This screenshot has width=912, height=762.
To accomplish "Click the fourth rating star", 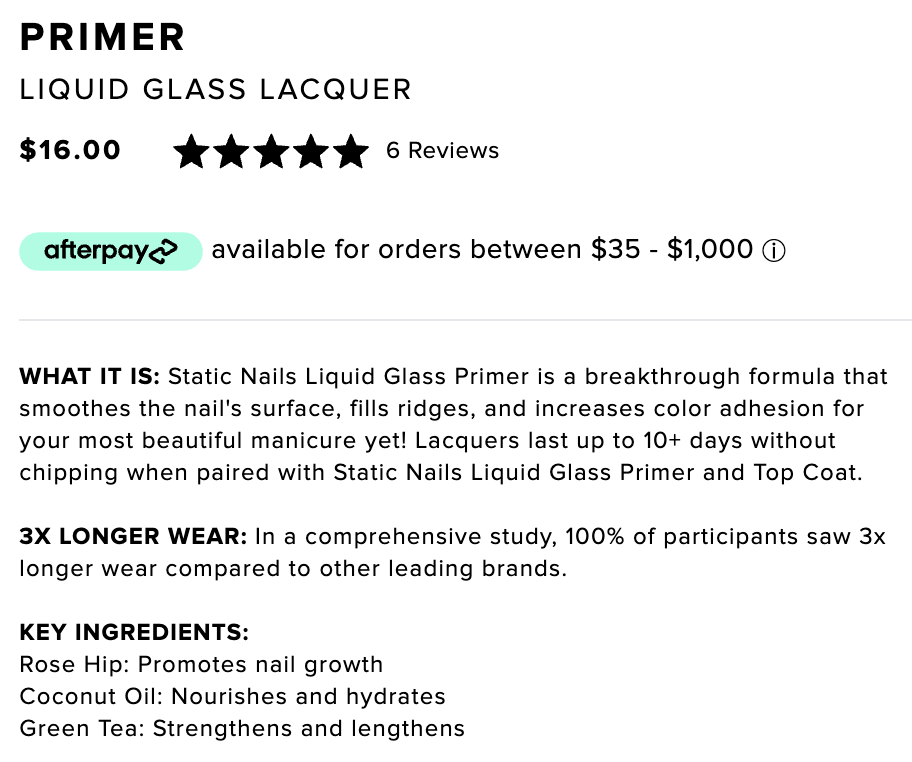I will pos(311,151).
